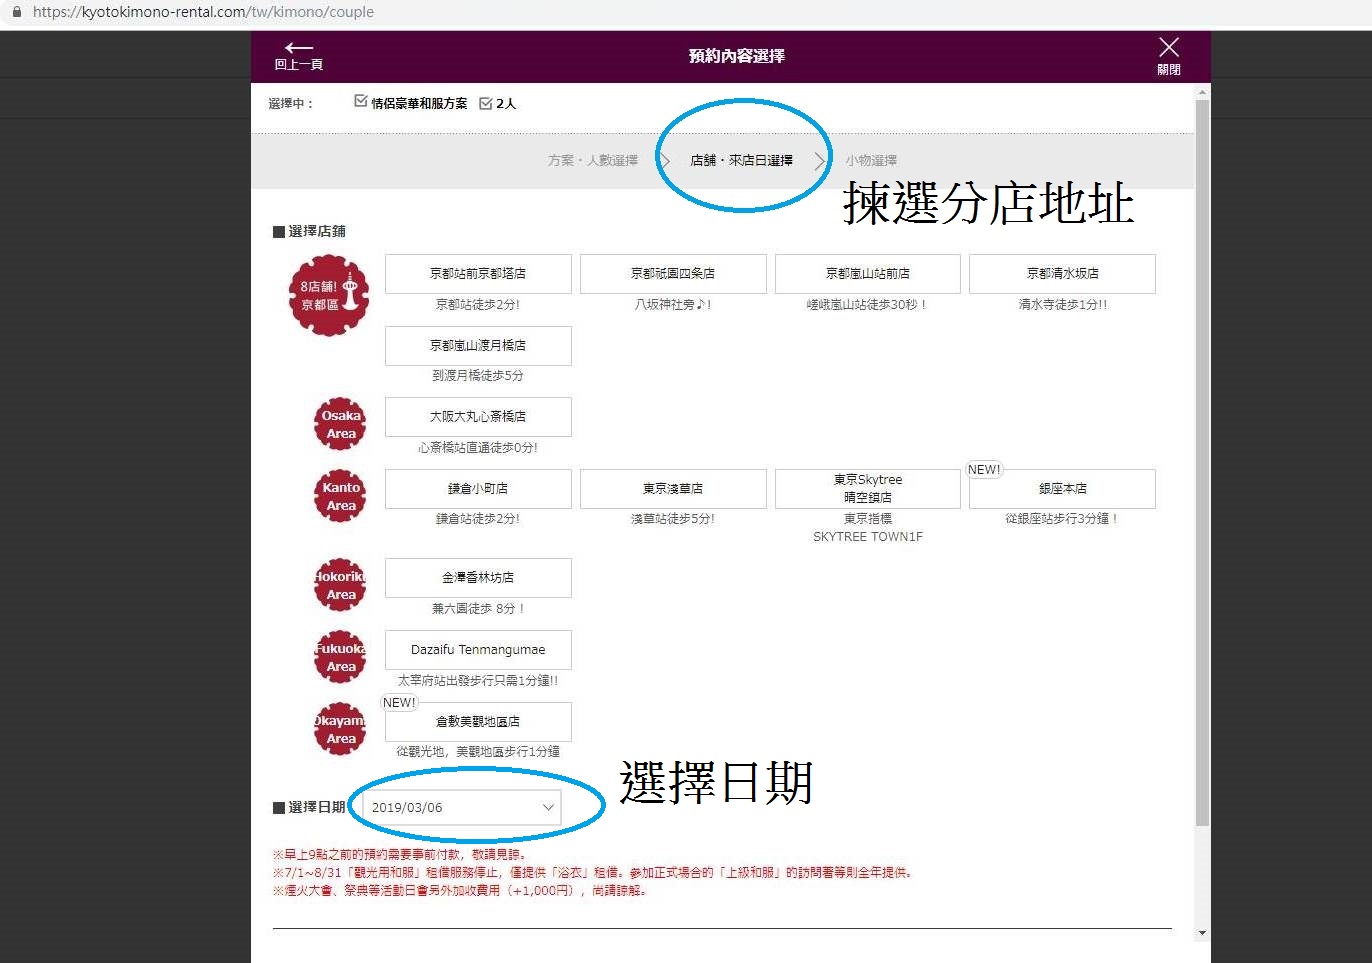This screenshot has height=963, width=1372.
Task: Select the 店舖・來店日選擇 step
Action: (742, 160)
